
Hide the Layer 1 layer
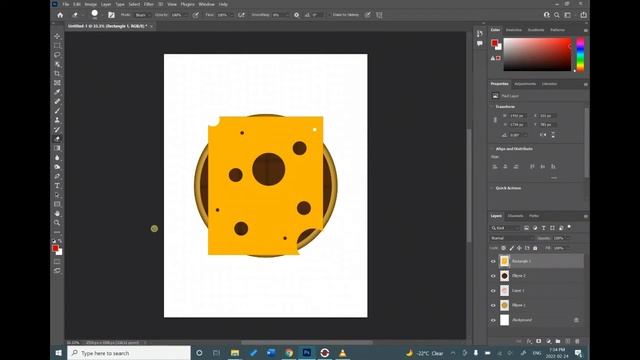493,291
